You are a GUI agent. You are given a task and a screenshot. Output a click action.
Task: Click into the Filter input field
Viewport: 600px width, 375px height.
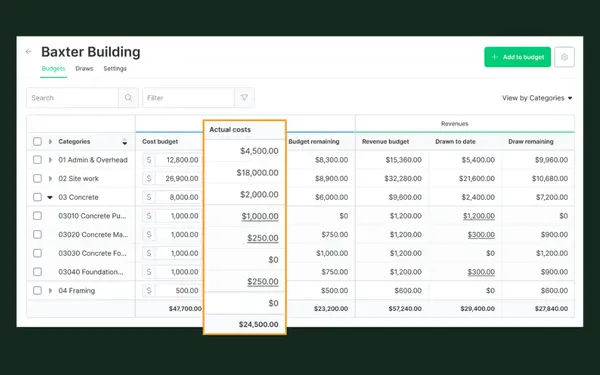188,98
